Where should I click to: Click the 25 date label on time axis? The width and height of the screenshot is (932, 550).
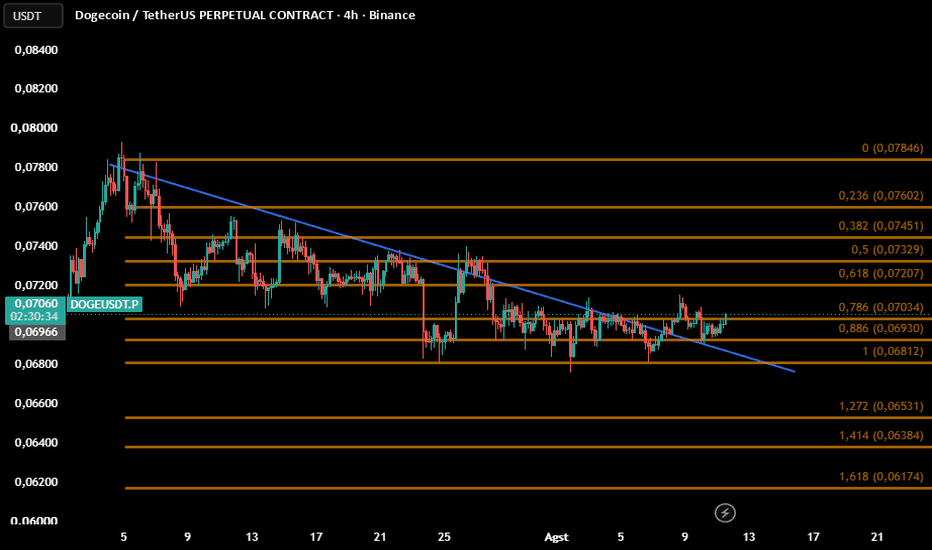pos(444,537)
